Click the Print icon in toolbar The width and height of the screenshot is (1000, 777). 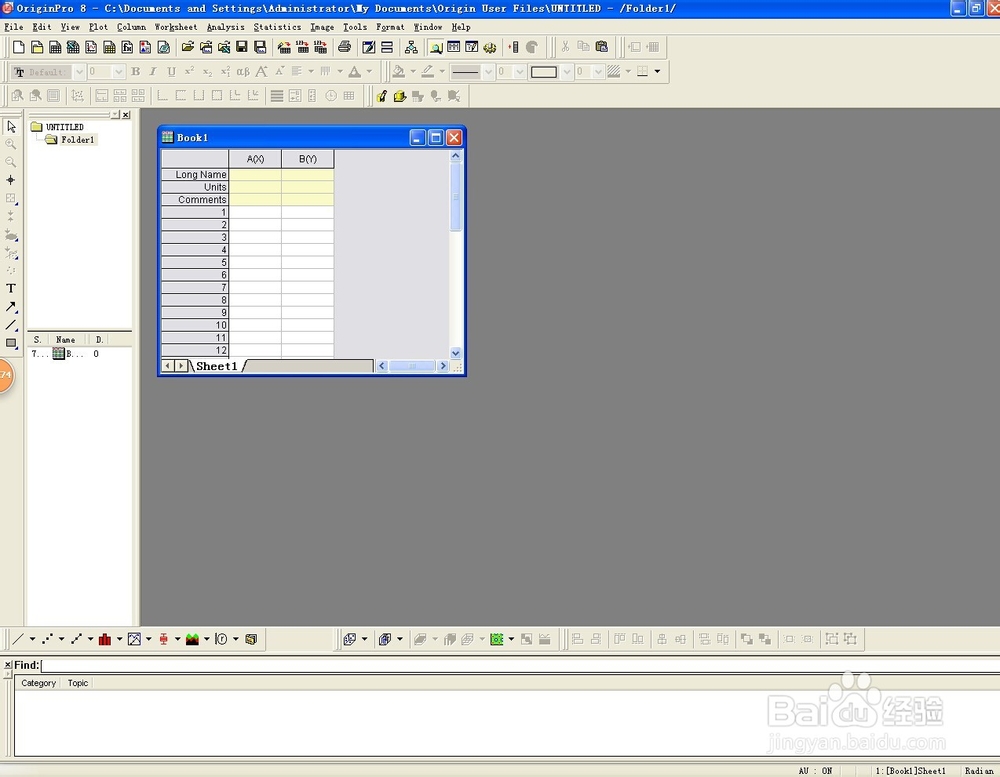coord(344,47)
